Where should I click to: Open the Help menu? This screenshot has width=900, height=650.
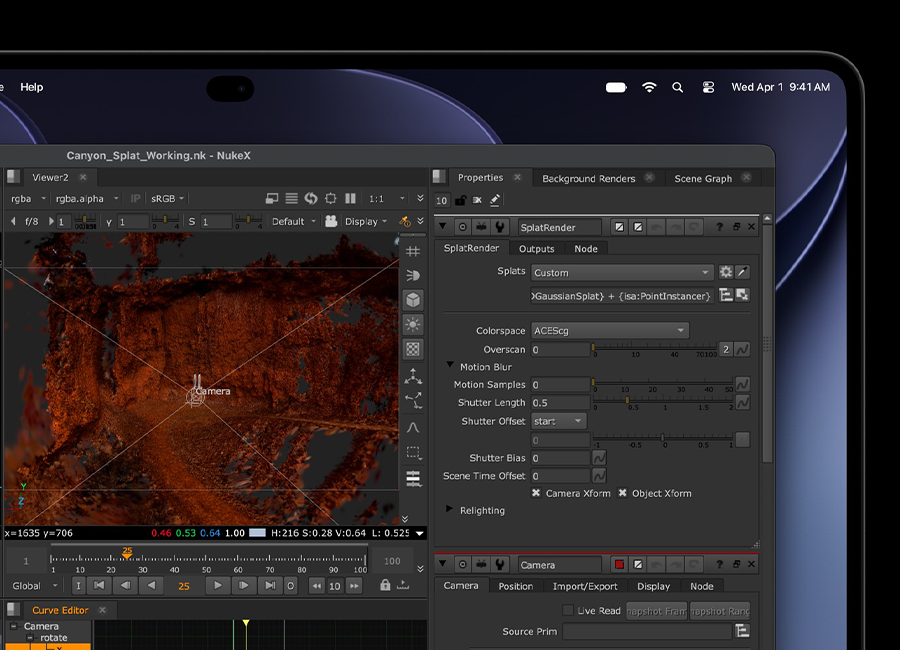coord(32,87)
